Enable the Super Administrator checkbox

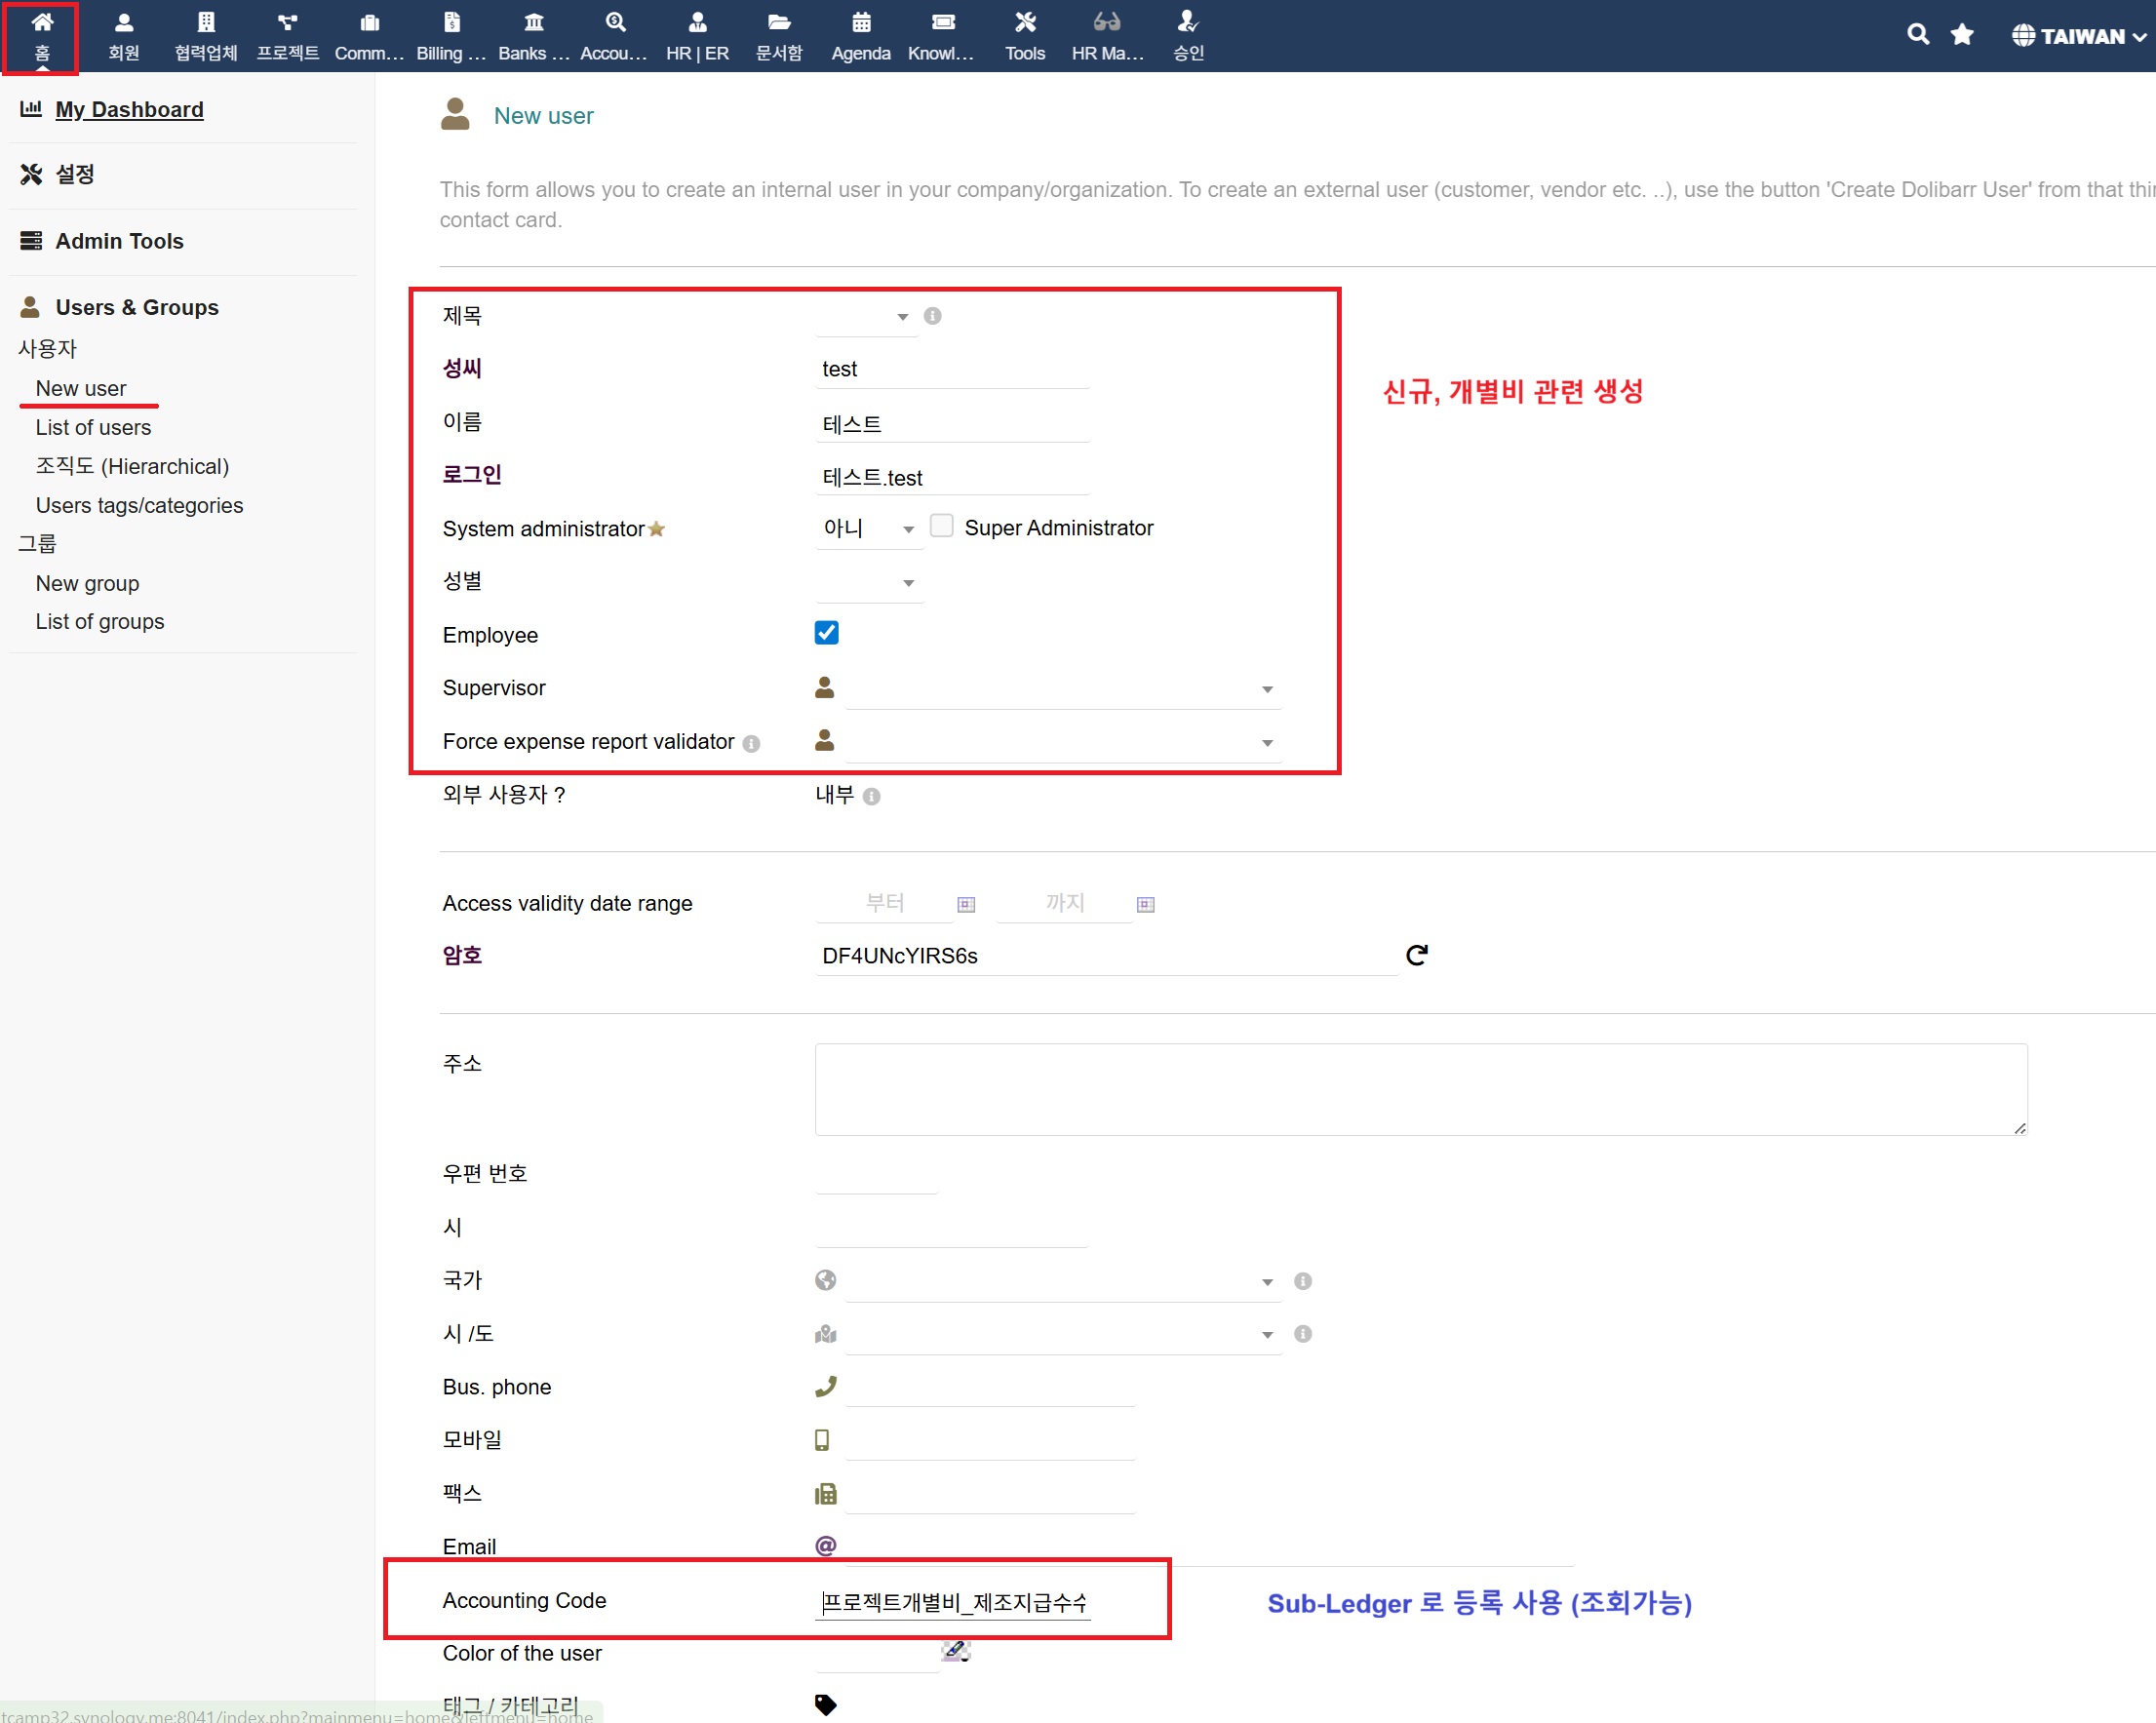pos(941,526)
